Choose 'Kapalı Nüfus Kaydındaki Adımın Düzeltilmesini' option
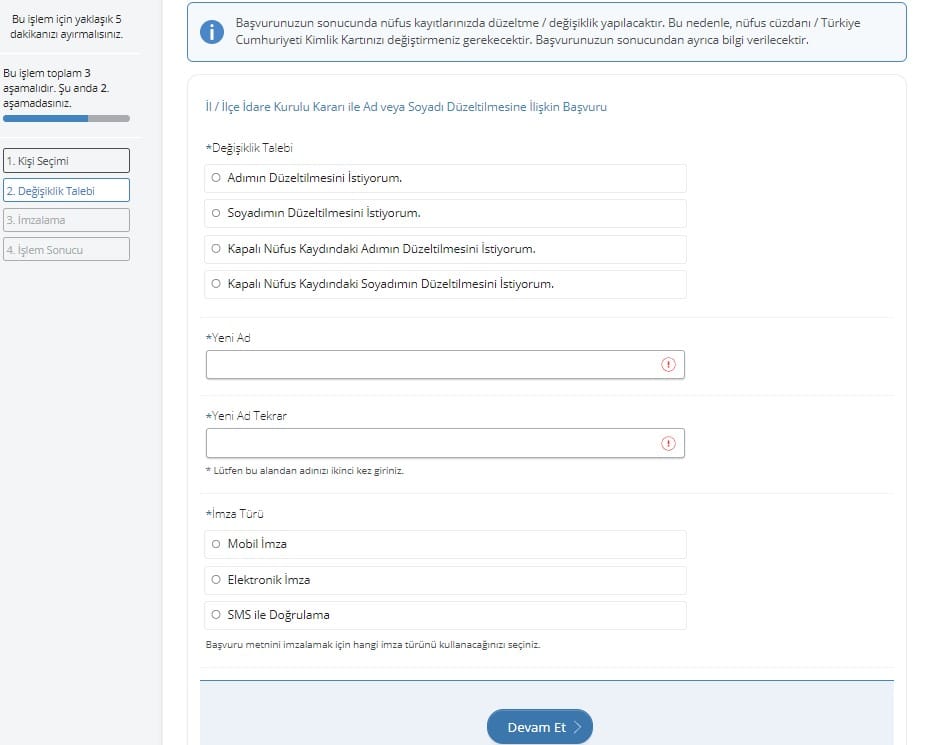 point(216,249)
